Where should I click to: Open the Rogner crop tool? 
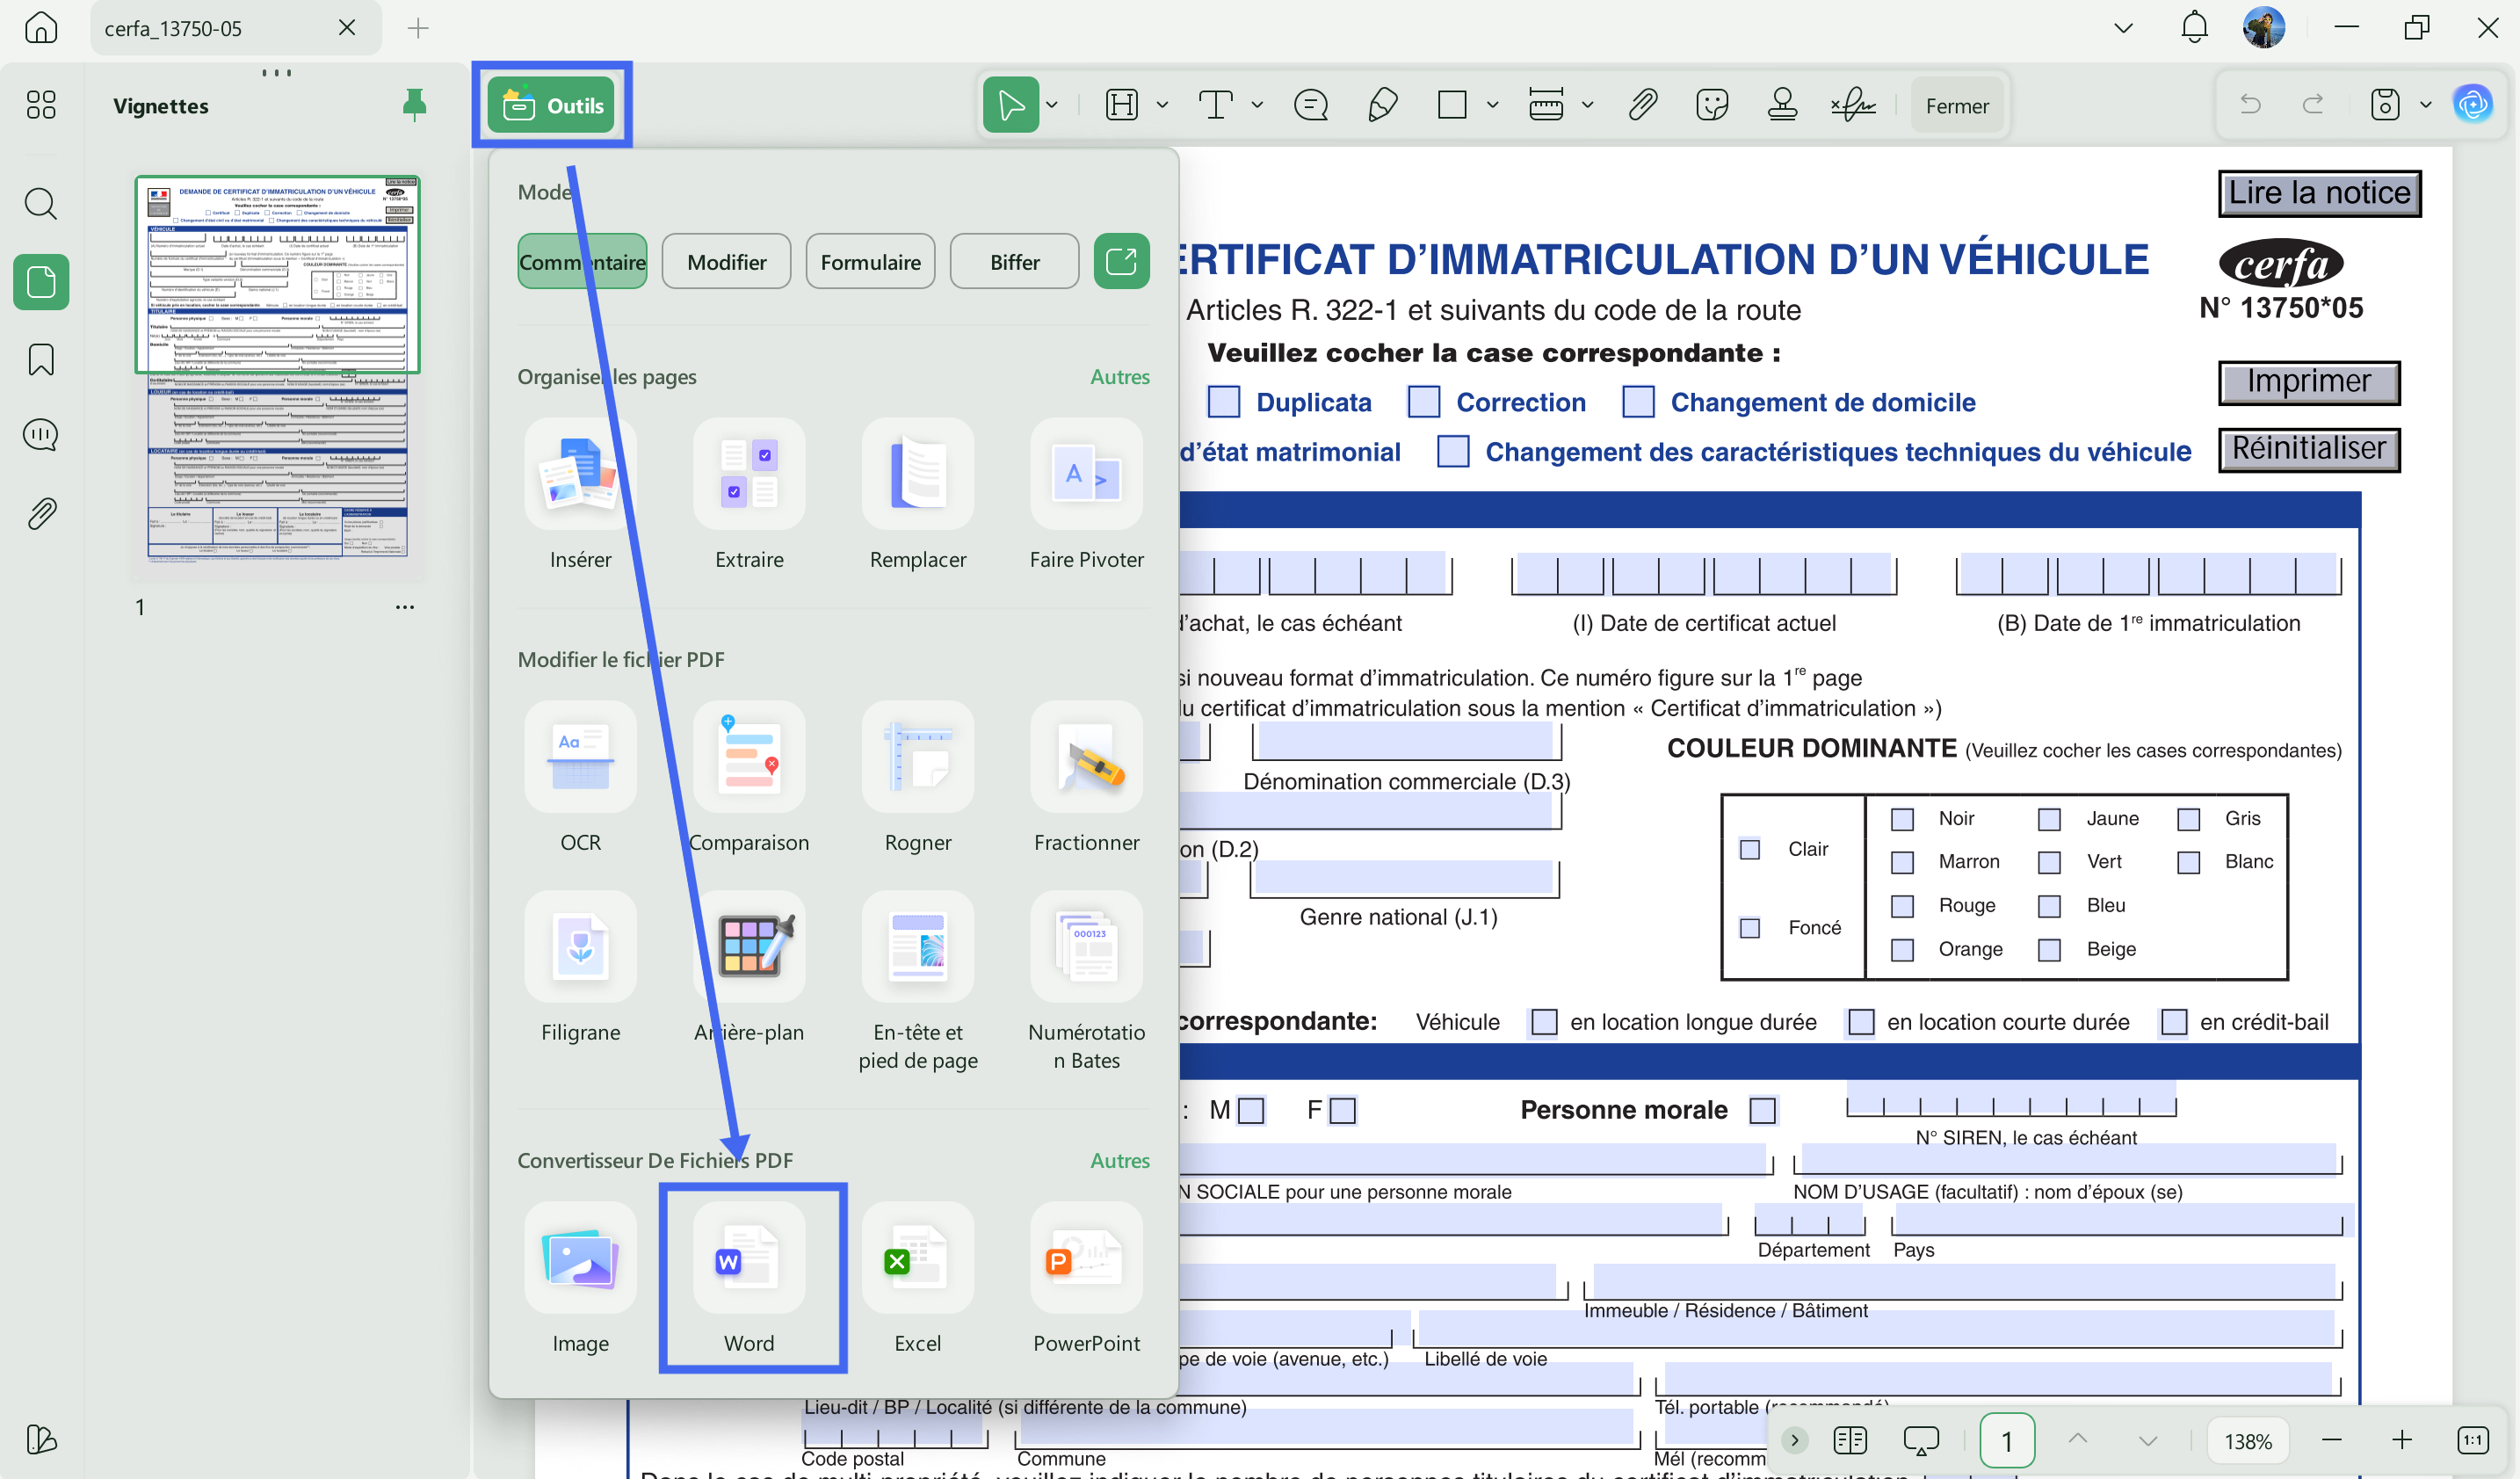tap(918, 757)
